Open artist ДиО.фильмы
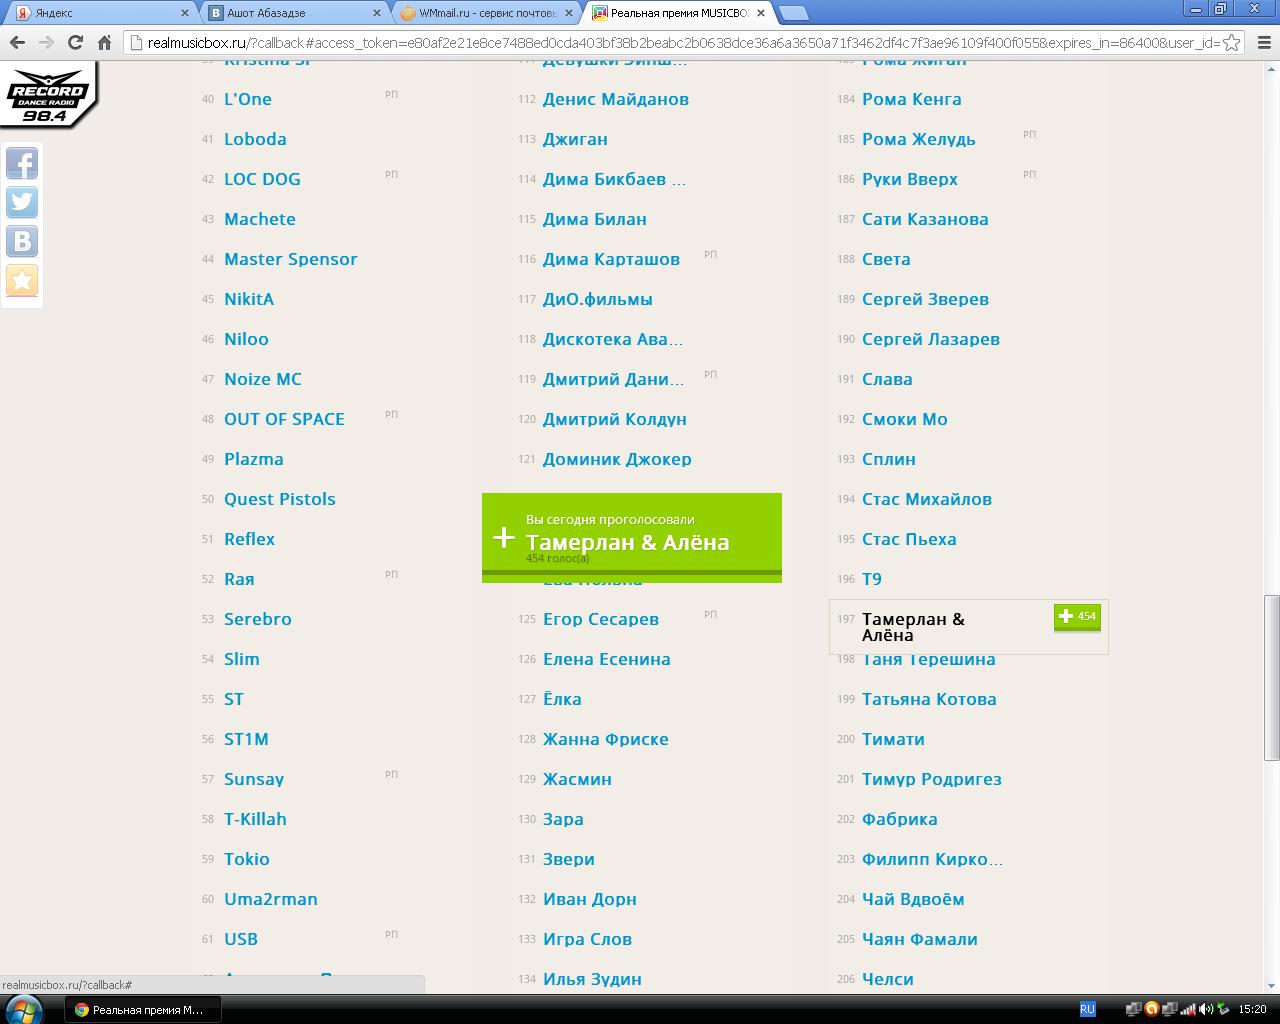1280x1024 pixels. [598, 299]
